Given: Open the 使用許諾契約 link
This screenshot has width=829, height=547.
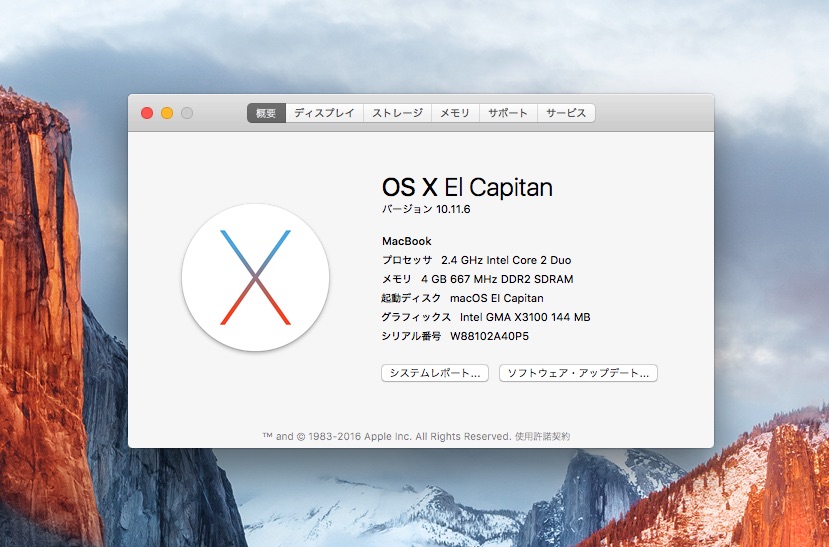Looking at the screenshot, I should coord(542,437).
